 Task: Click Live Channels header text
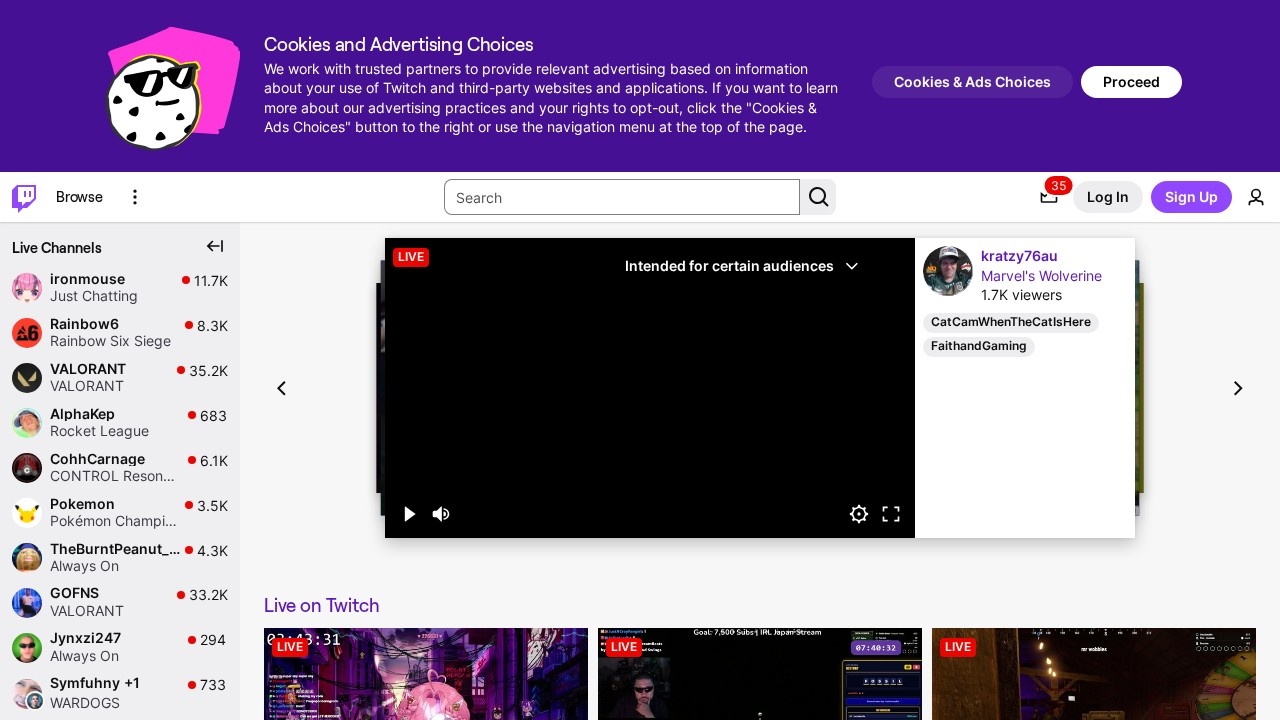(57, 248)
